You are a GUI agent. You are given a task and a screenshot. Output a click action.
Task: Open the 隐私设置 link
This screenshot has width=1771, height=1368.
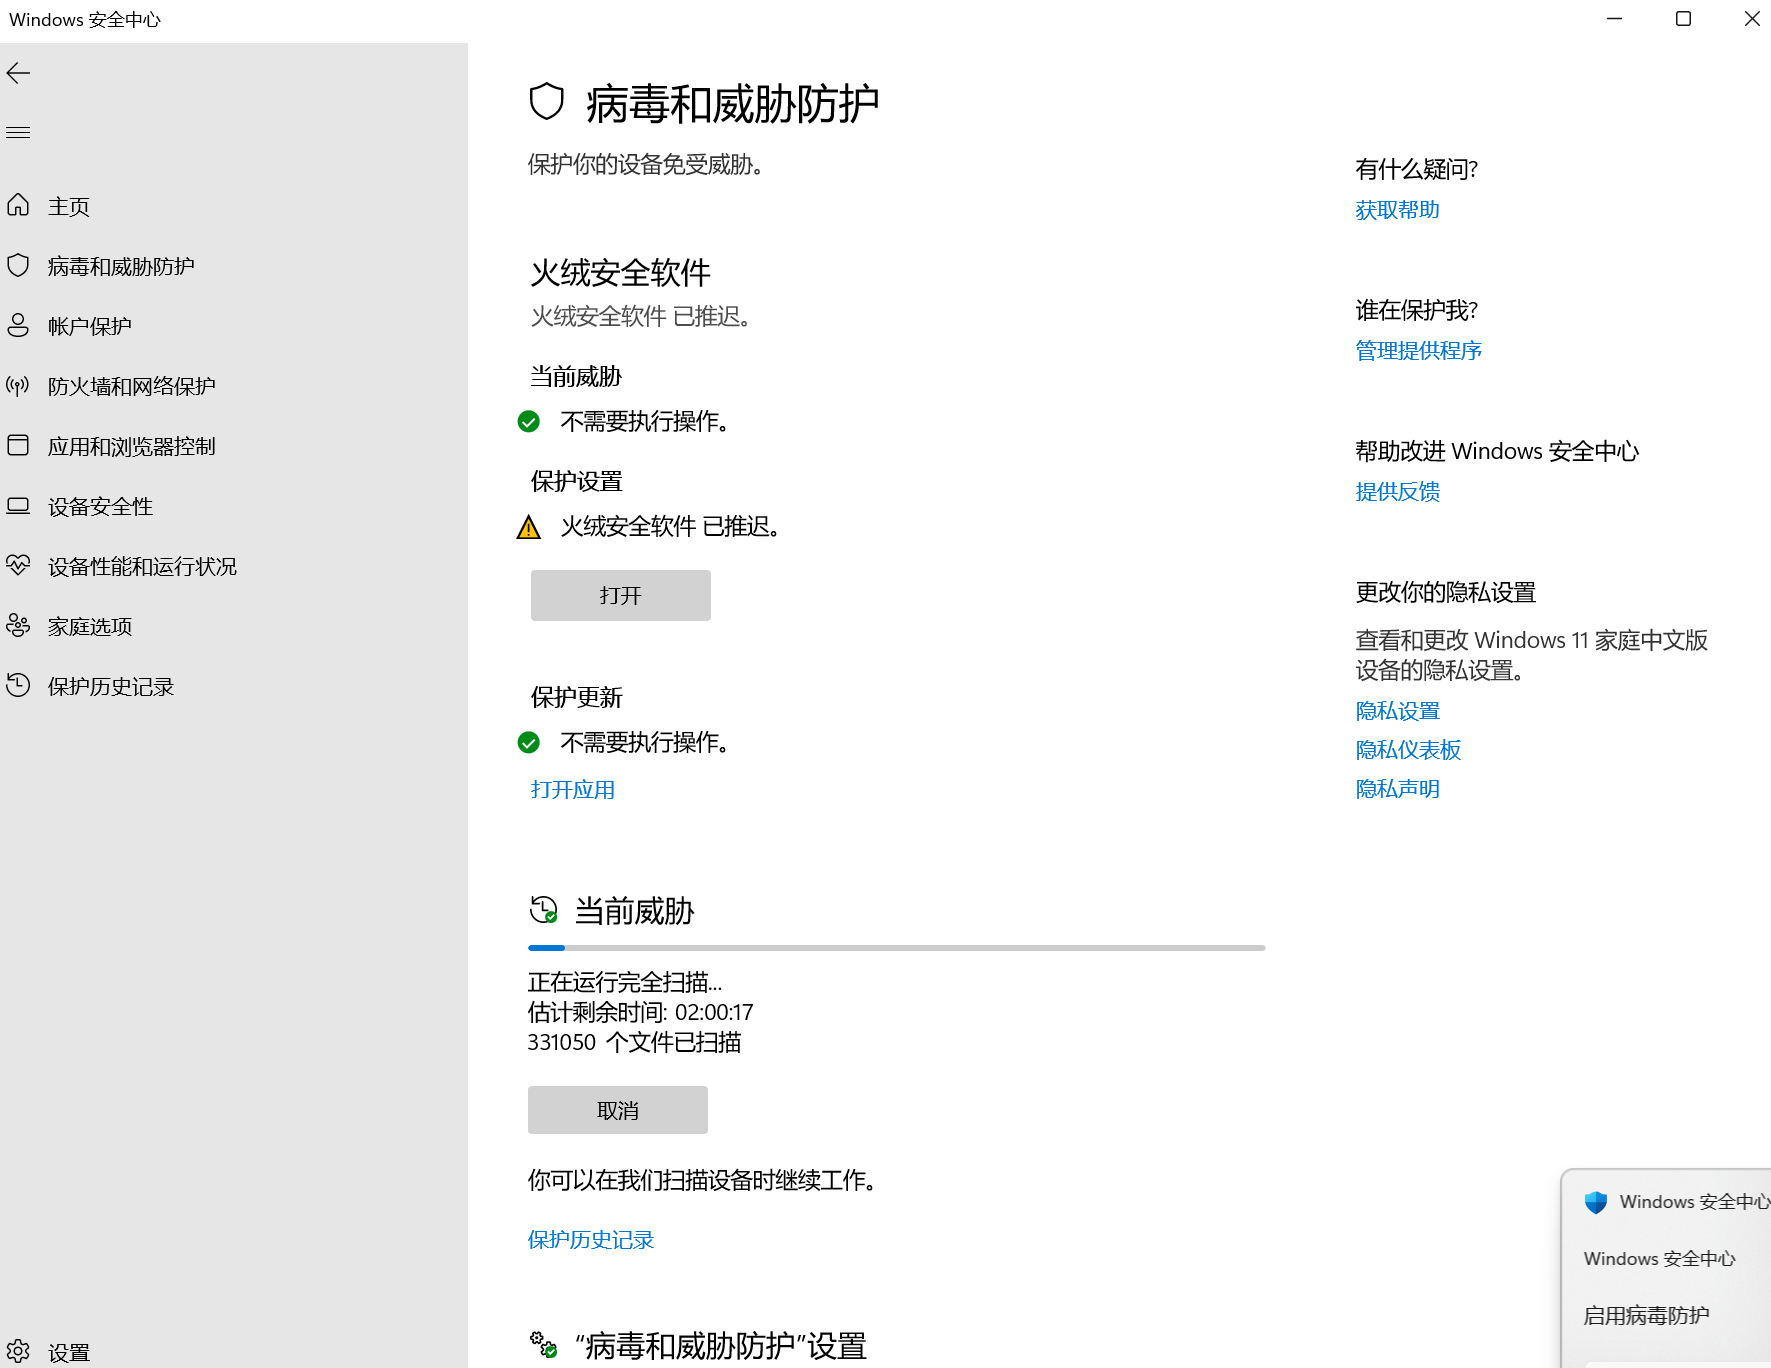coord(1397,711)
